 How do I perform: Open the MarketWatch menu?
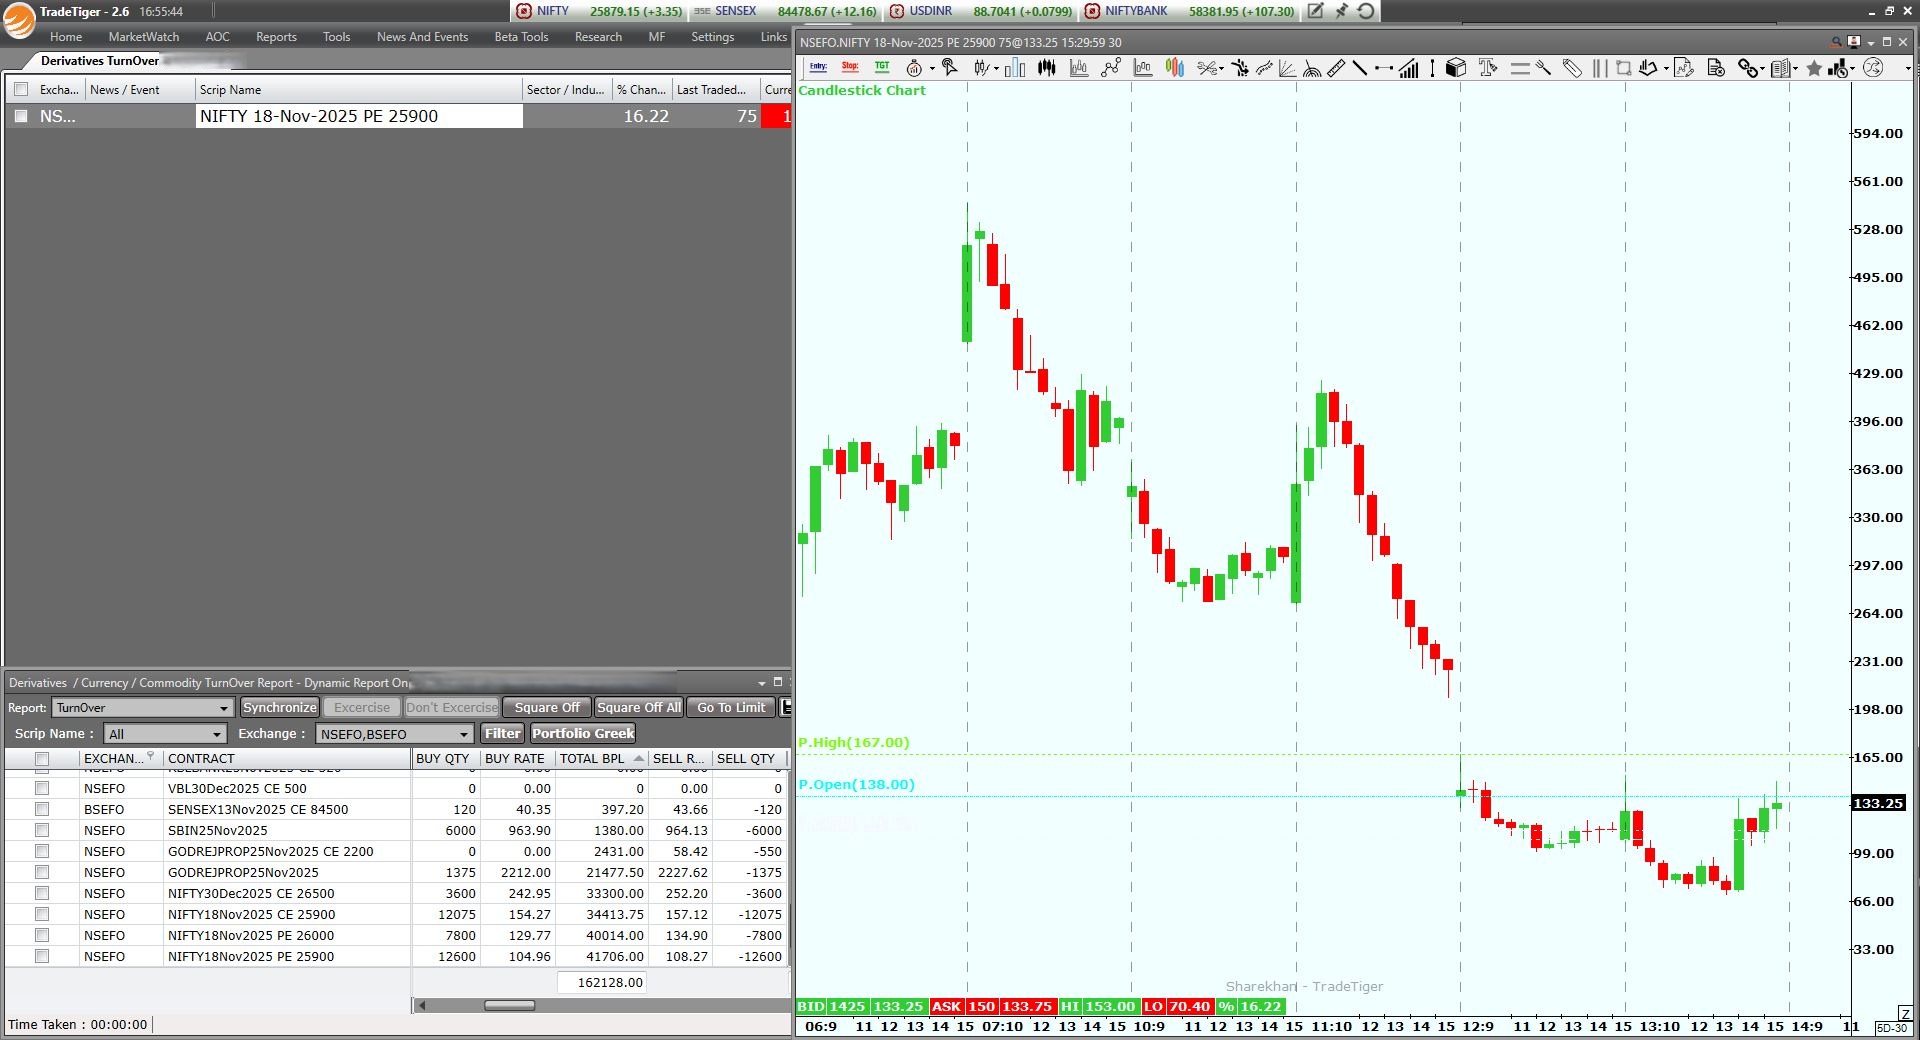(x=144, y=37)
